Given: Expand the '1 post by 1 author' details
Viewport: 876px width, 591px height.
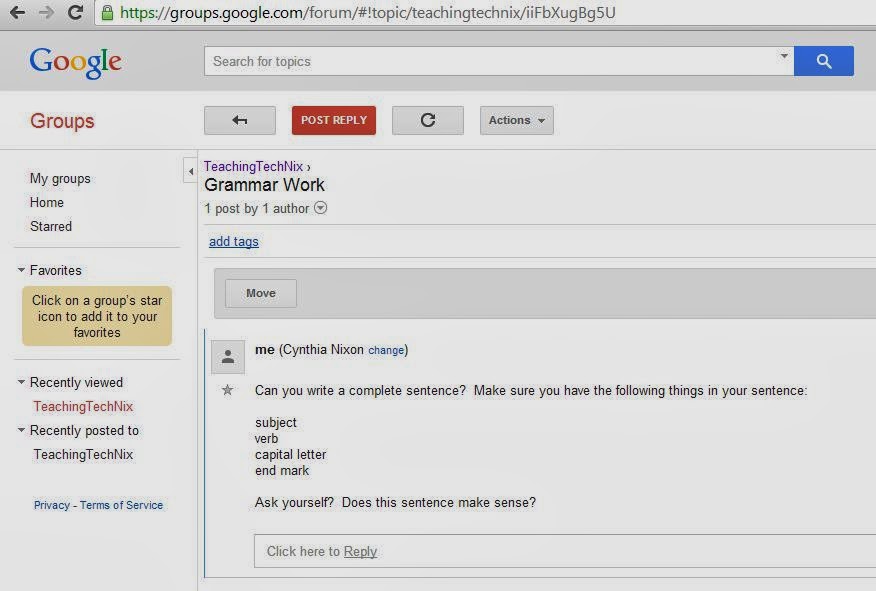Looking at the screenshot, I should [x=320, y=208].
